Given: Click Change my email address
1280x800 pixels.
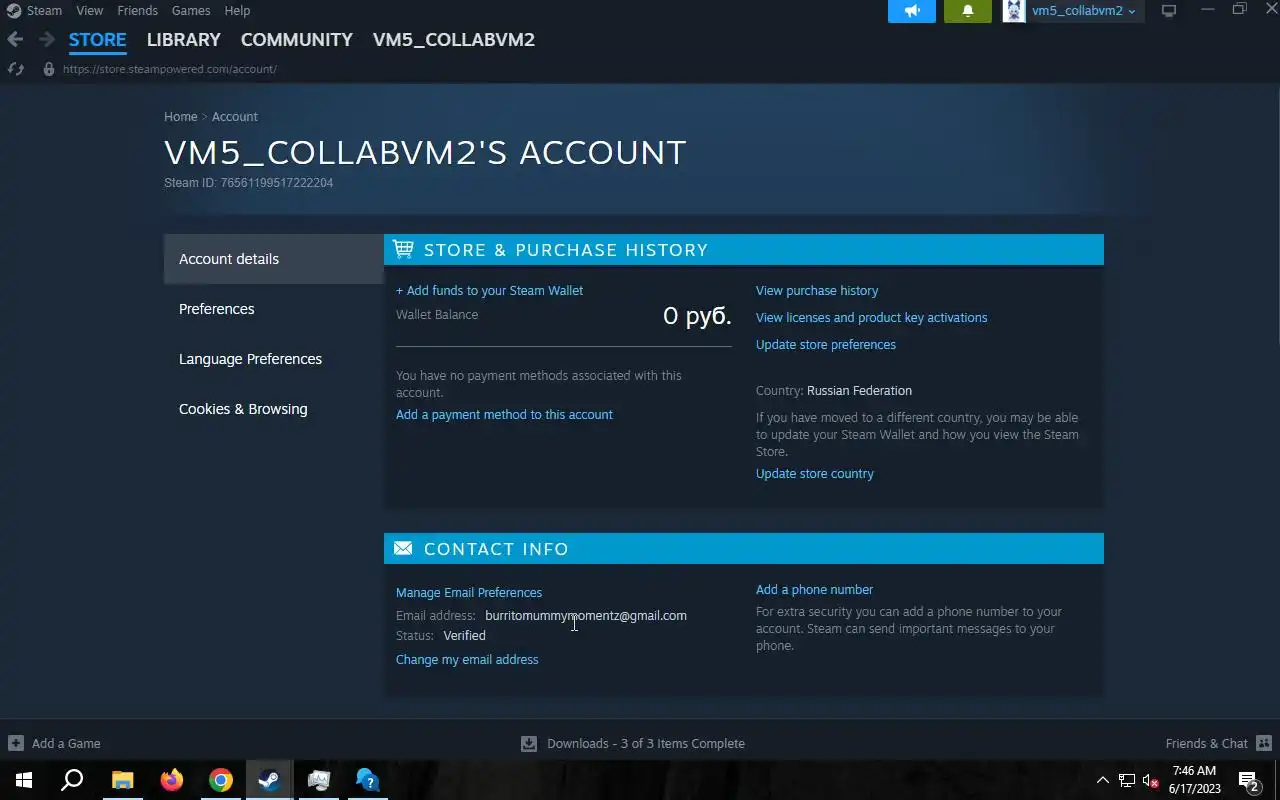Looking at the screenshot, I should click(467, 660).
